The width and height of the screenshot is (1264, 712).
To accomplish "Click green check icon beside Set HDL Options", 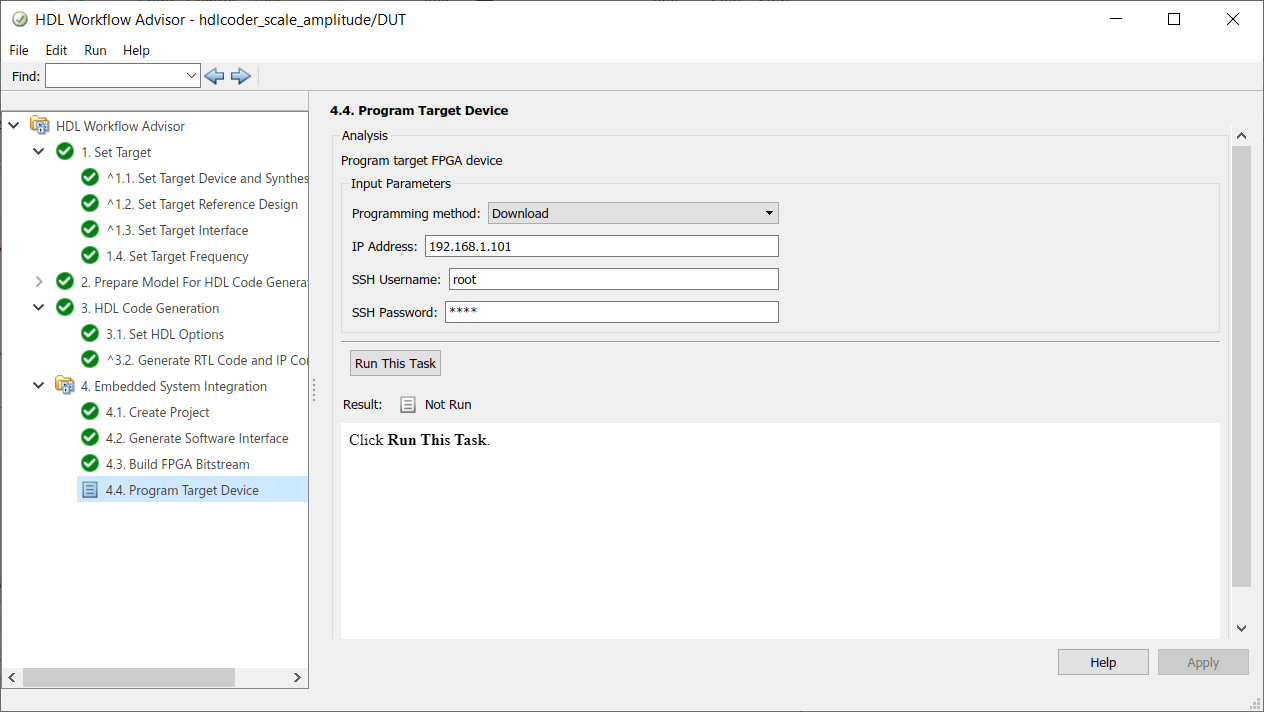I will click(90, 334).
